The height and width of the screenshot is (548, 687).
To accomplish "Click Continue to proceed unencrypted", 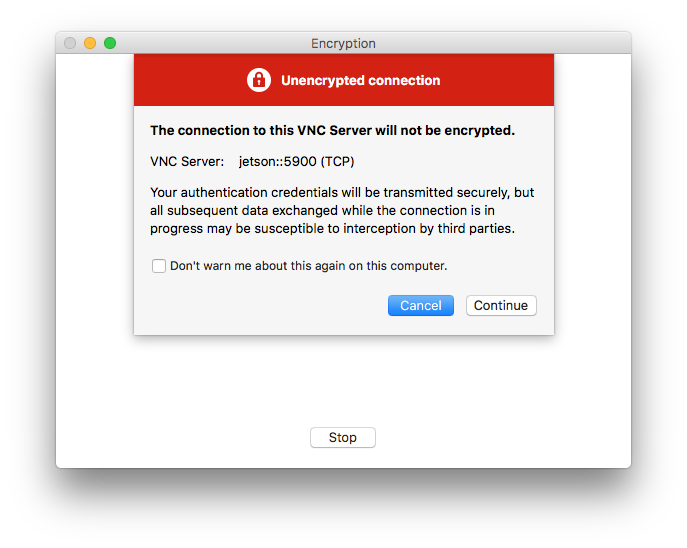I will coord(501,305).
